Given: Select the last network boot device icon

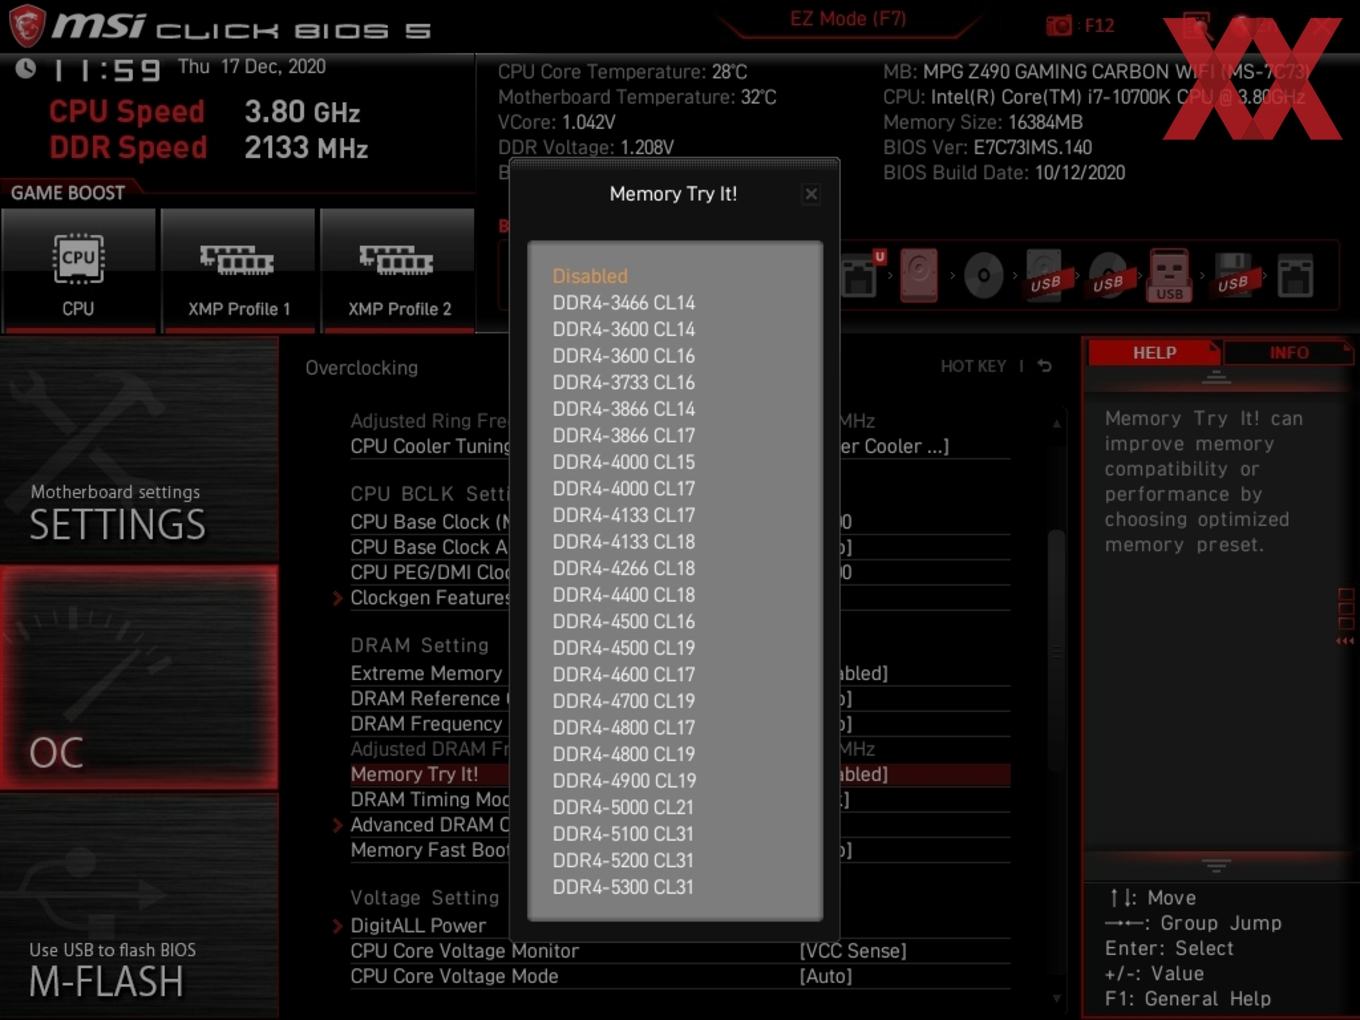Looking at the screenshot, I should [1295, 276].
